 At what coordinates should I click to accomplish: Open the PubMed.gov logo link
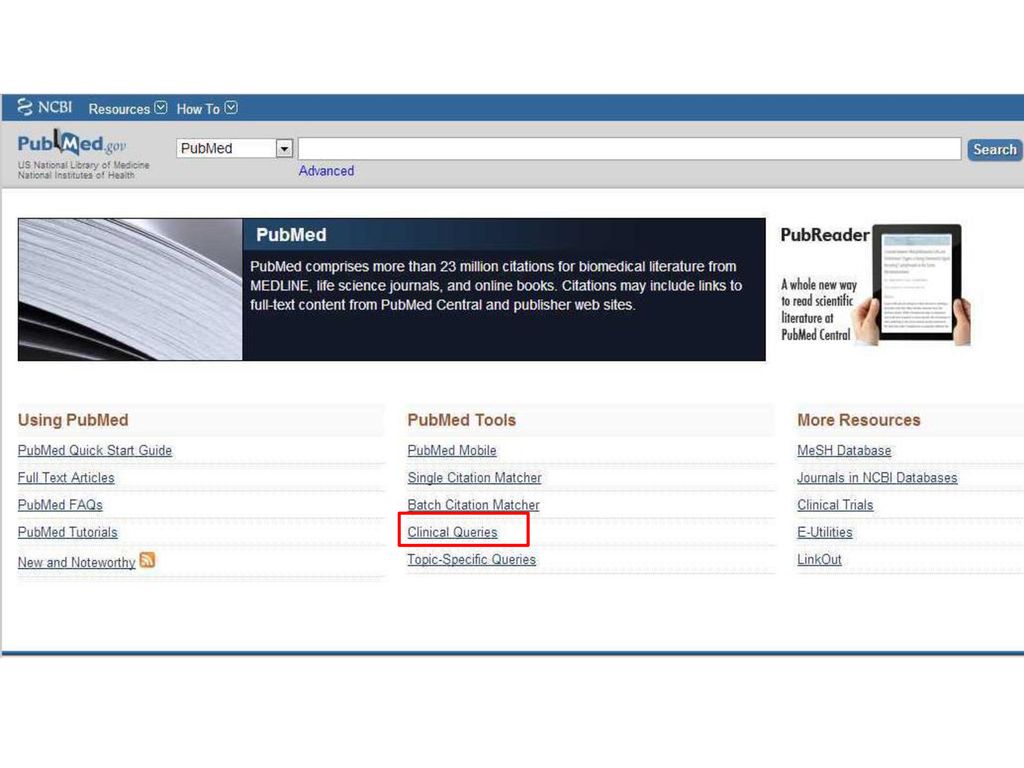(x=72, y=144)
